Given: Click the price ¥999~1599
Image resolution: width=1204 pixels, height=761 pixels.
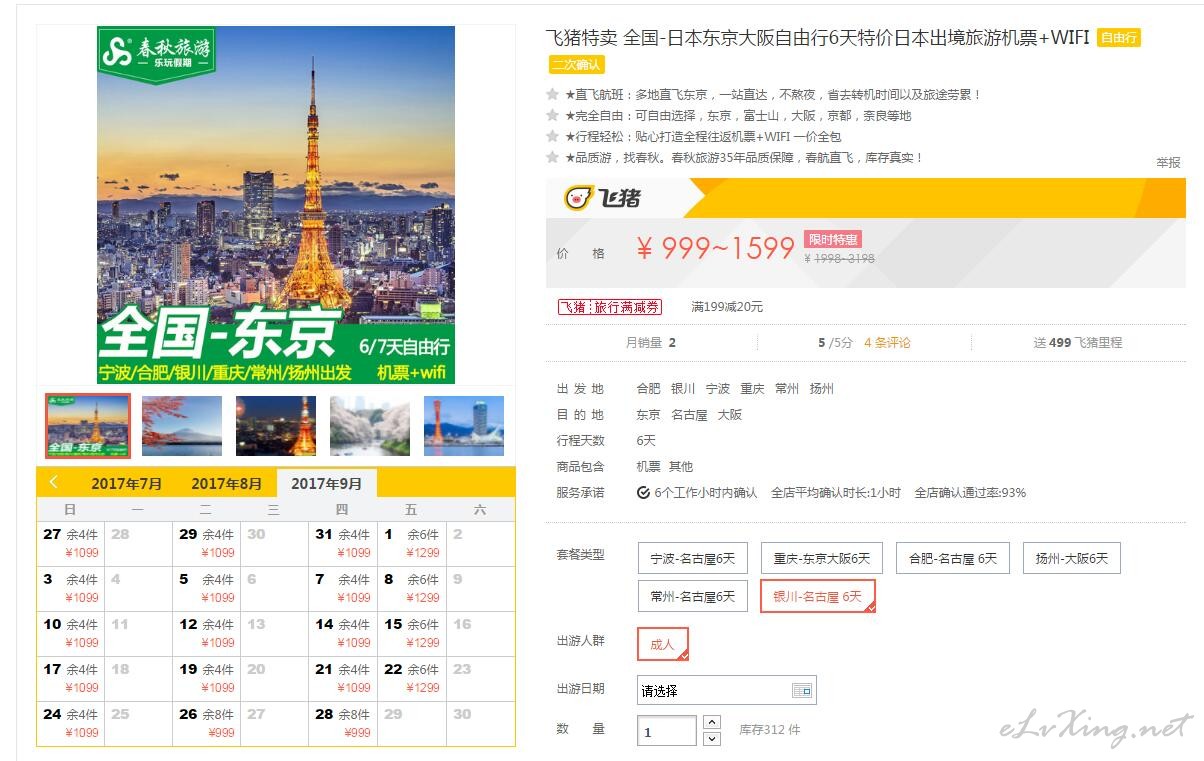Looking at the screenshot, I should 715,248.
